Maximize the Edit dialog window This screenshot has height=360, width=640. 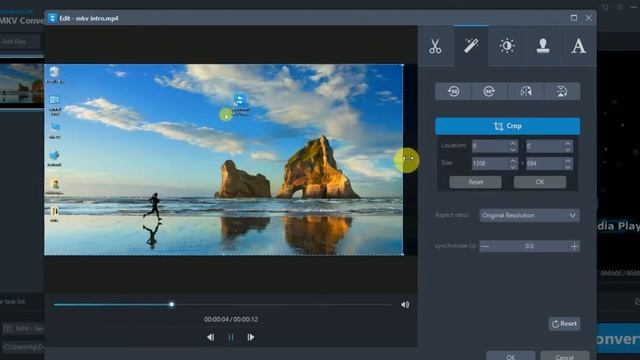click(574, 18)
